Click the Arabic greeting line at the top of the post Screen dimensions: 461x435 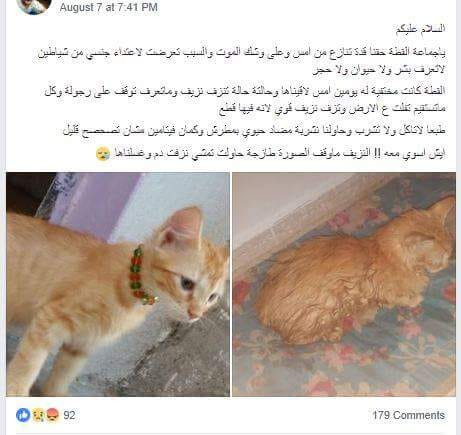click(x=421, y=29)
